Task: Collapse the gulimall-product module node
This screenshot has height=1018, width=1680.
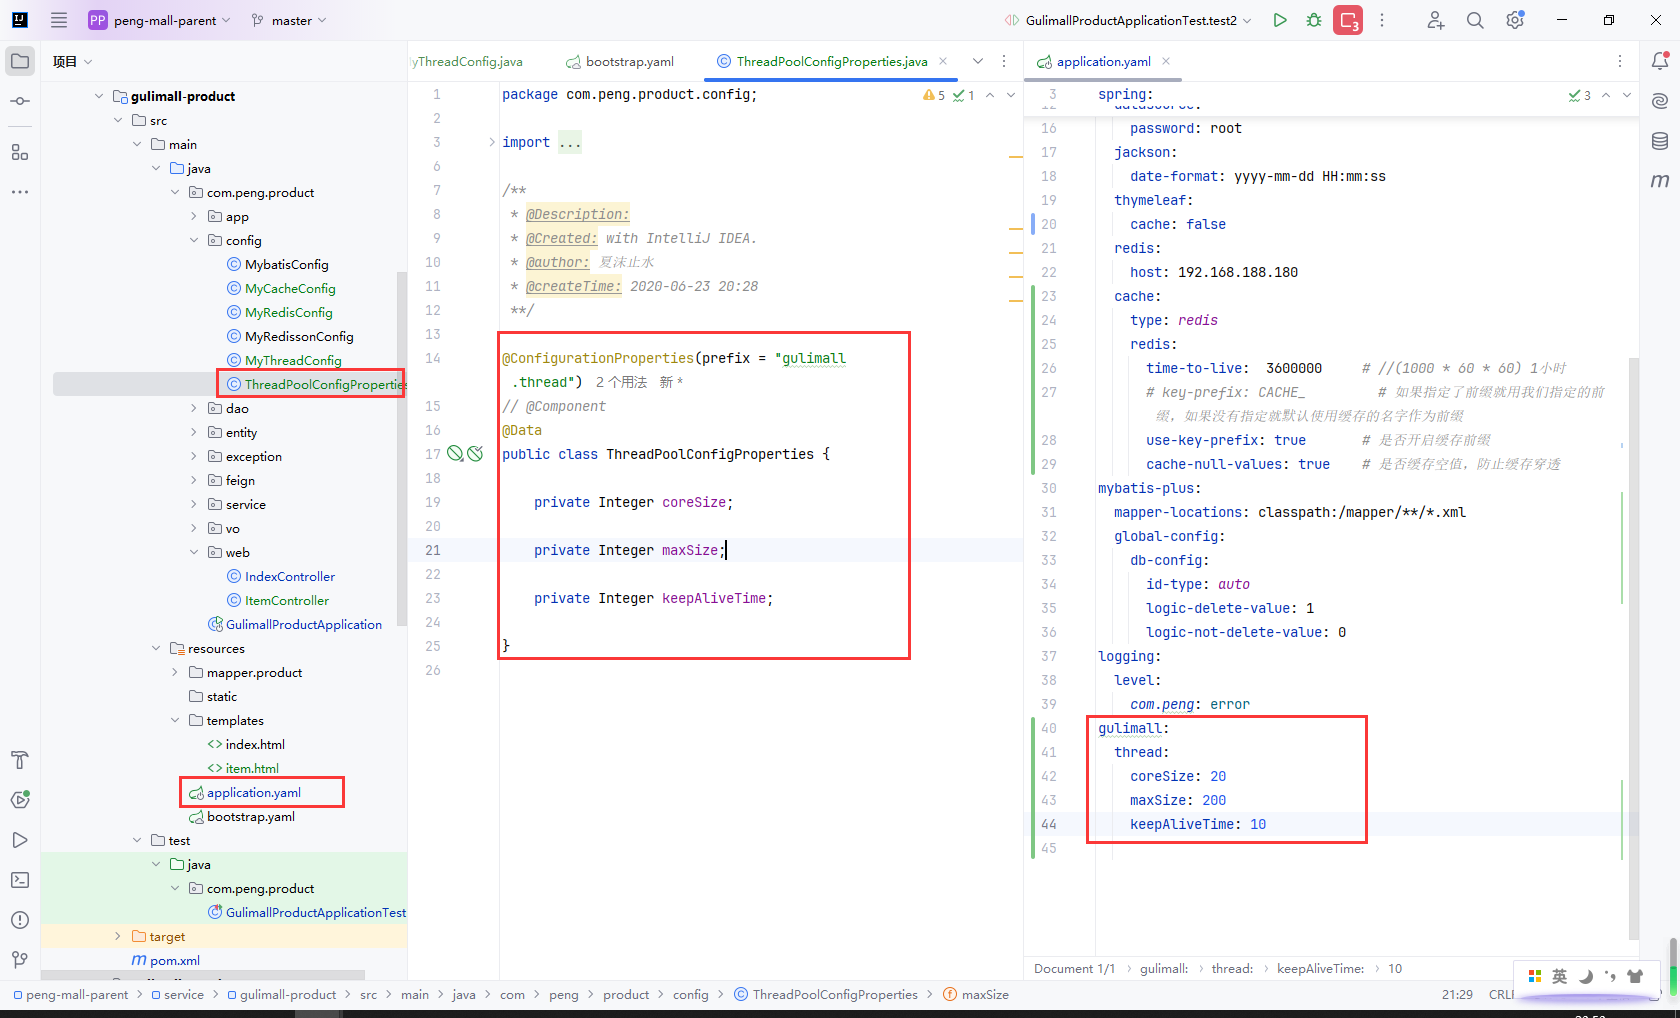Action: pyautogui.click(x=99, y=96)
